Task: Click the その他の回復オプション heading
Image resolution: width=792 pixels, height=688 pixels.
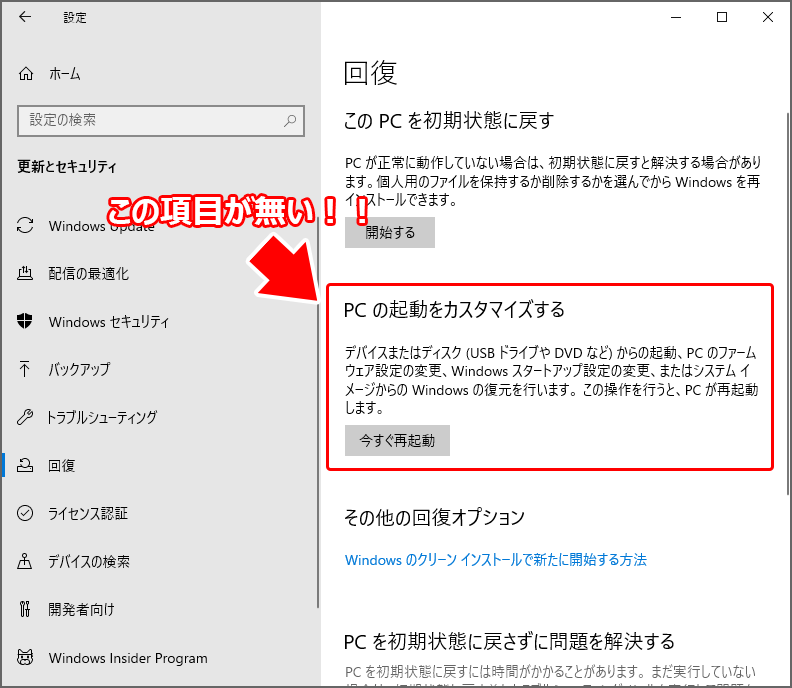Action: pos(434,517)
